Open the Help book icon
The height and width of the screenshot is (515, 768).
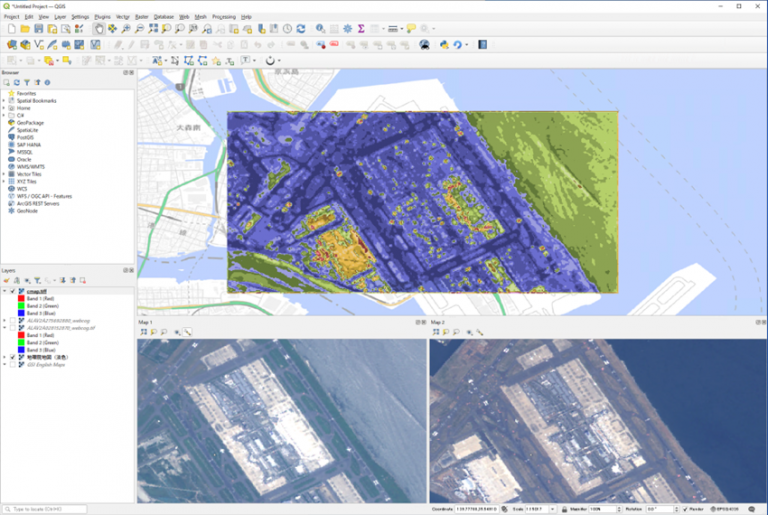482,45
